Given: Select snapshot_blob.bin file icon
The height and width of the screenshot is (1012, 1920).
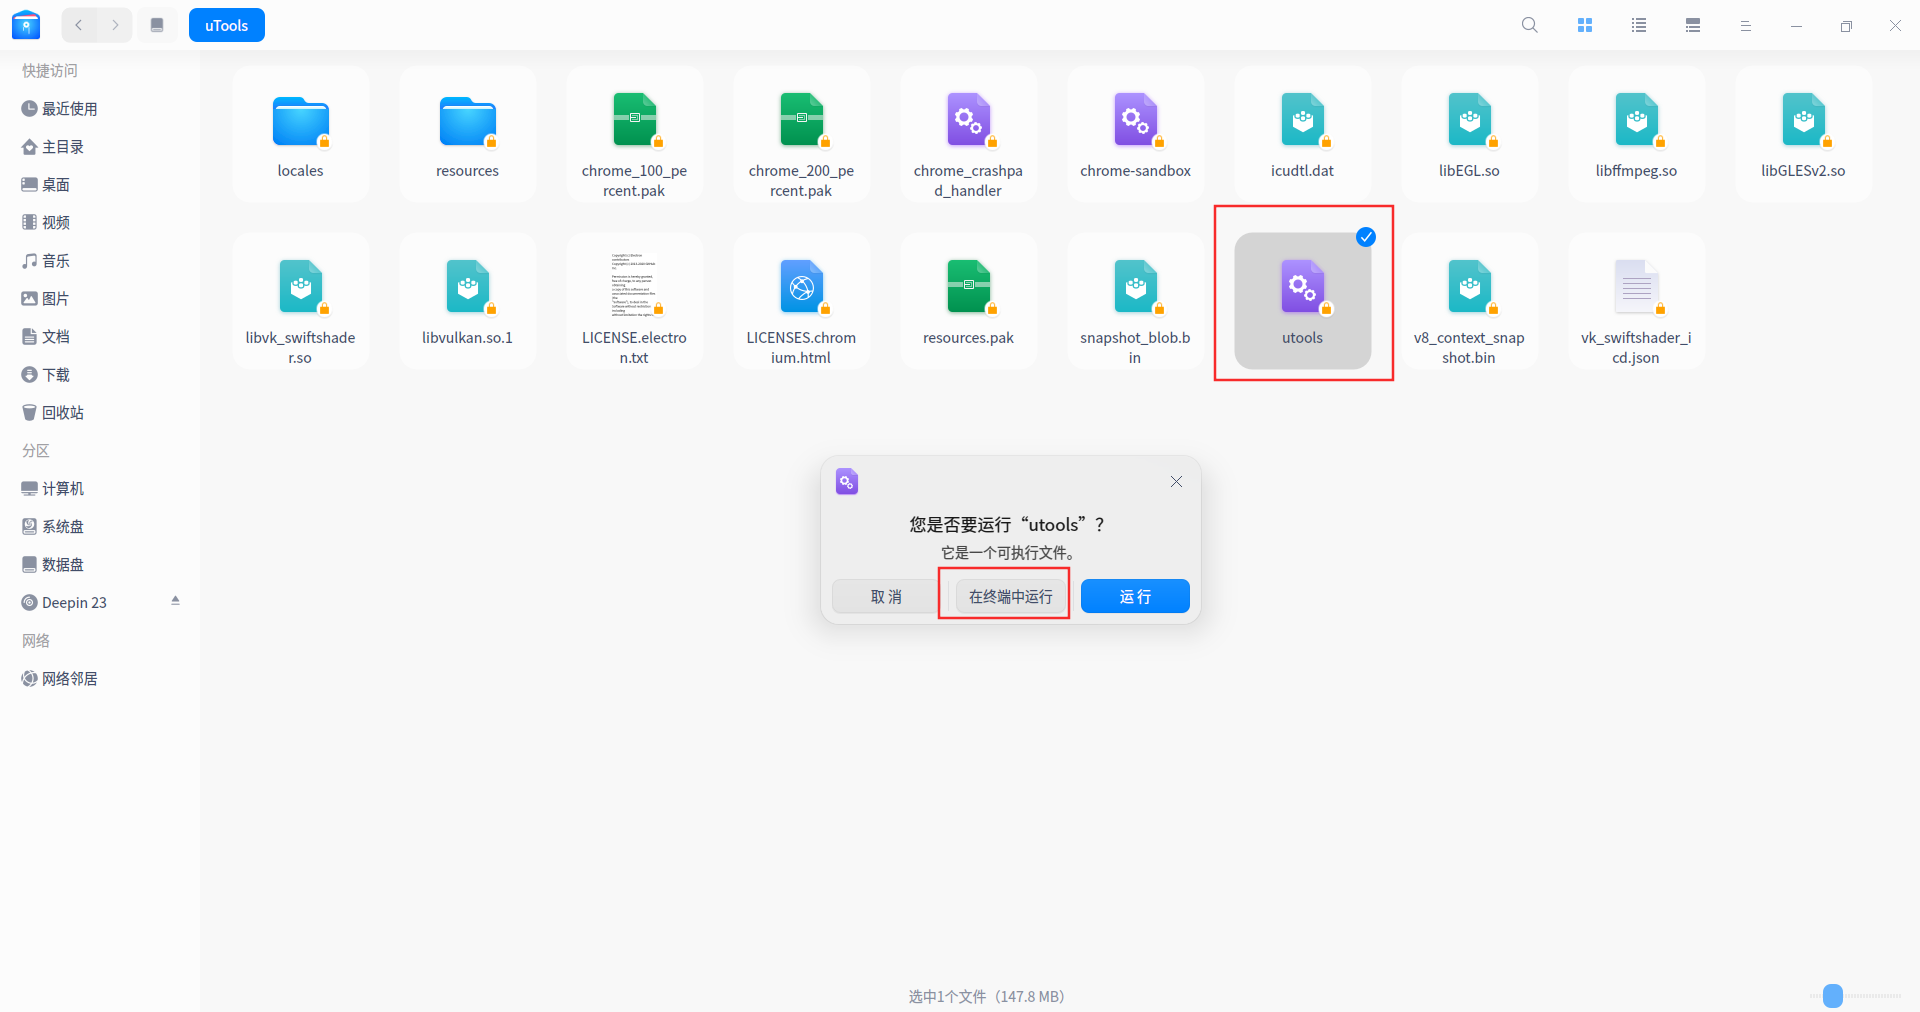Looking at the screenshot, I should [x=1135, y=287].
